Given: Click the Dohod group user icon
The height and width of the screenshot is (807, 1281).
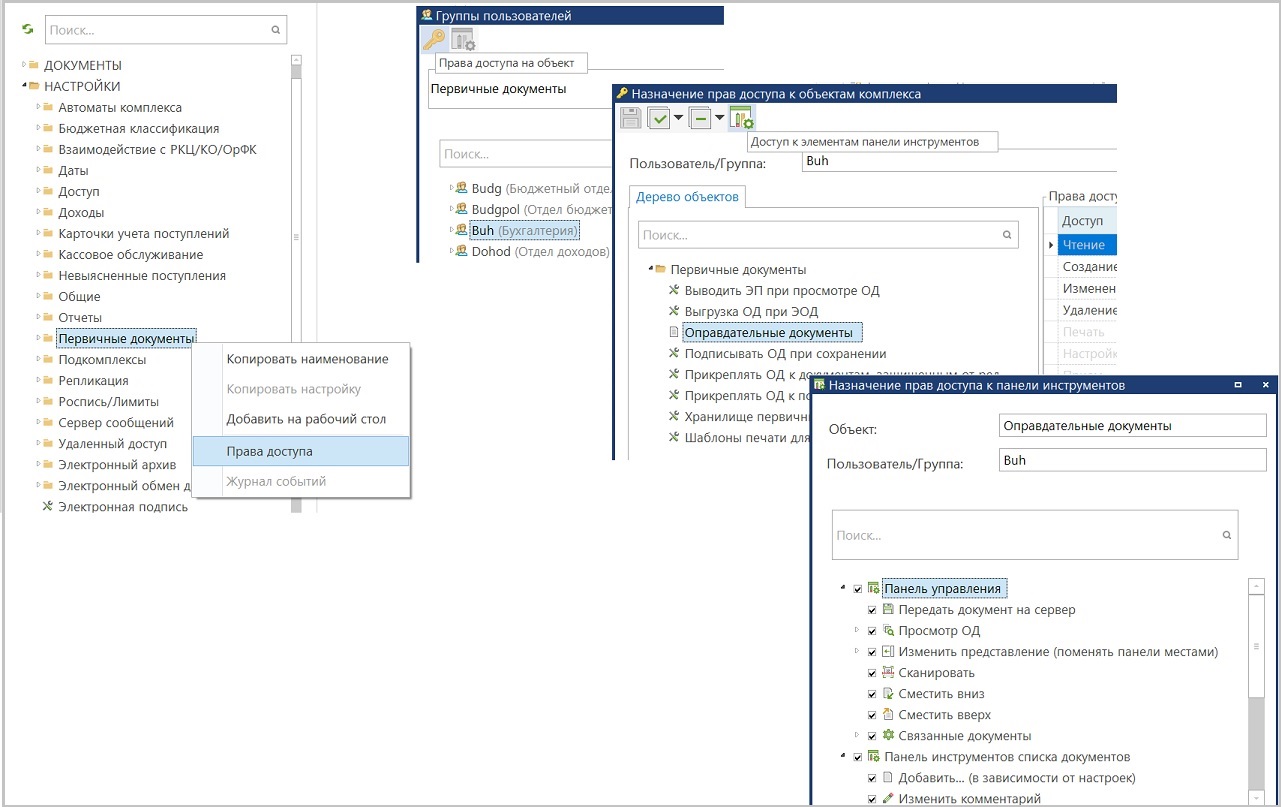Looking at the screenshot, I should coord(461,251).
